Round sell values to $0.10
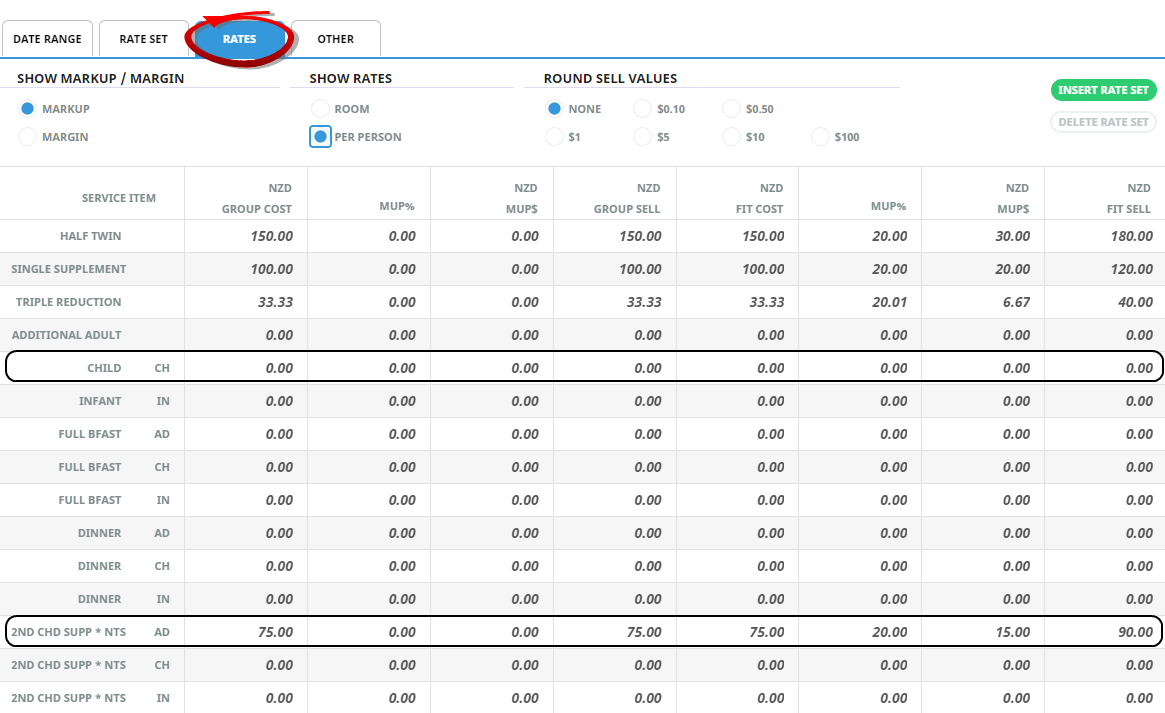The image size is (1165, 713). coord(643,109)
